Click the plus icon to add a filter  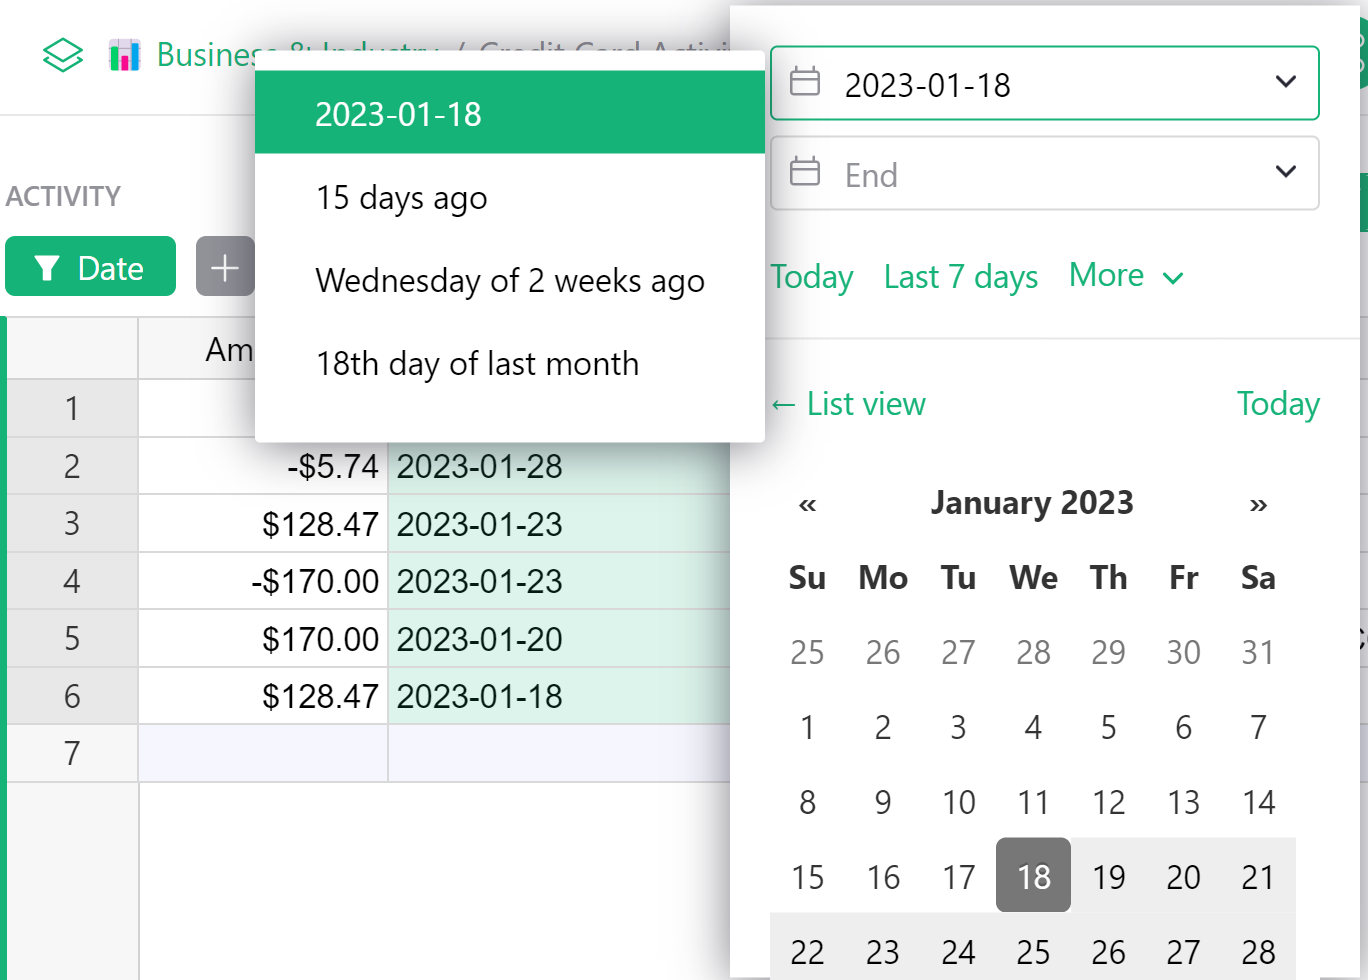(225, 266)
